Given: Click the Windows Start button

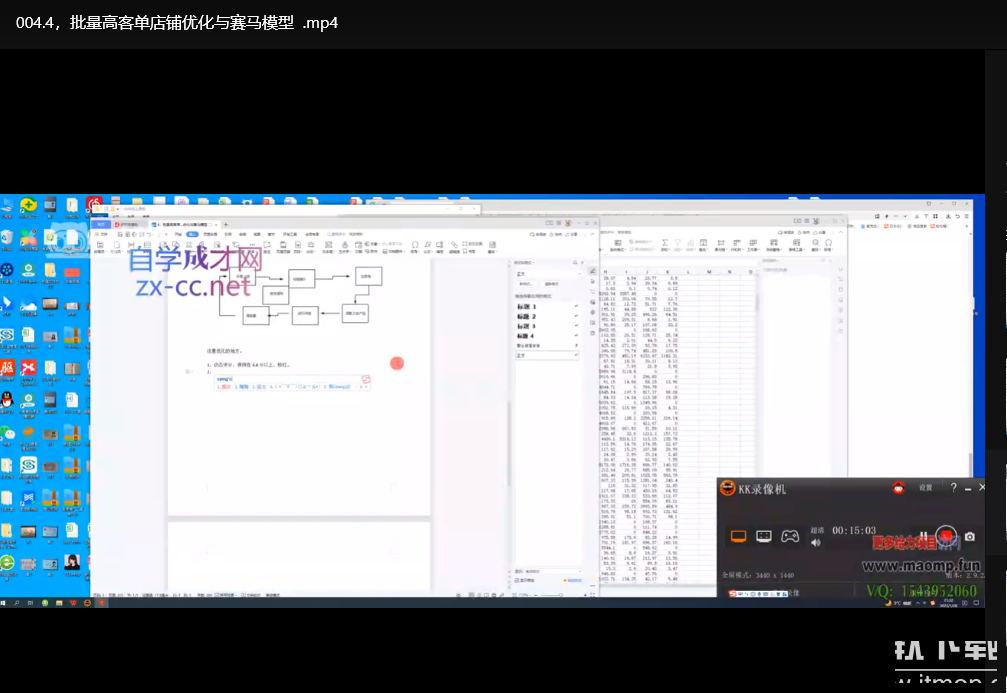Looking at the screenshot, I should (x=5, y=602).
